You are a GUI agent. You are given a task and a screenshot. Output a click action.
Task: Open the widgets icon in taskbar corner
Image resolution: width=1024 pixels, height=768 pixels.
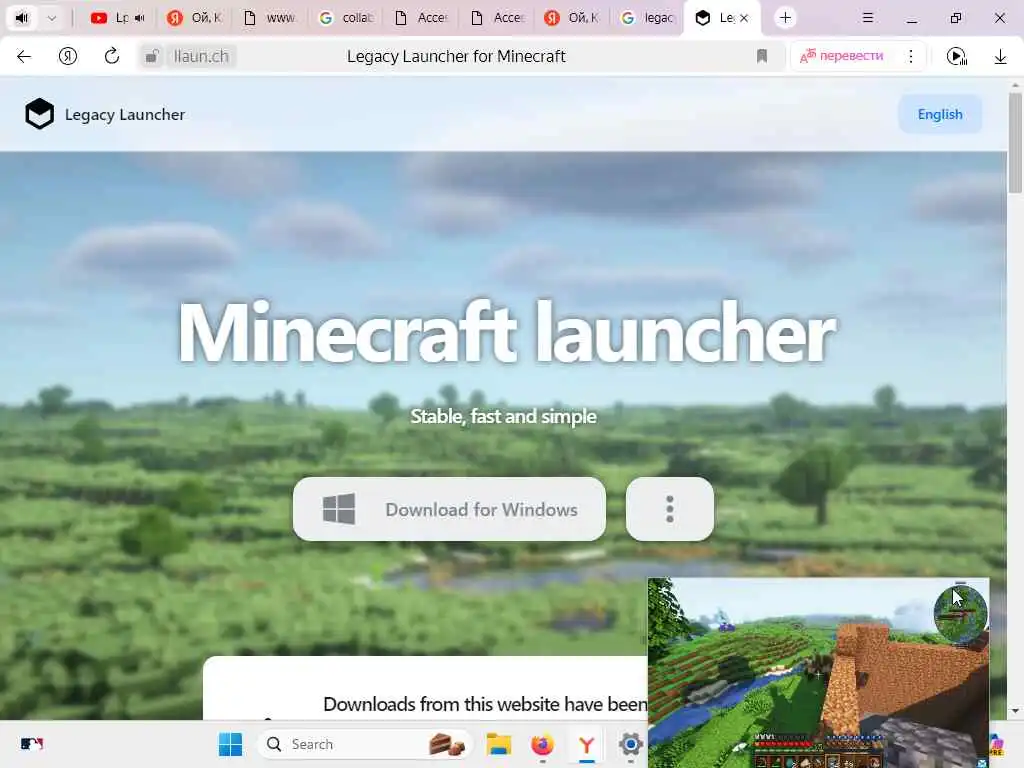point(31,744)
